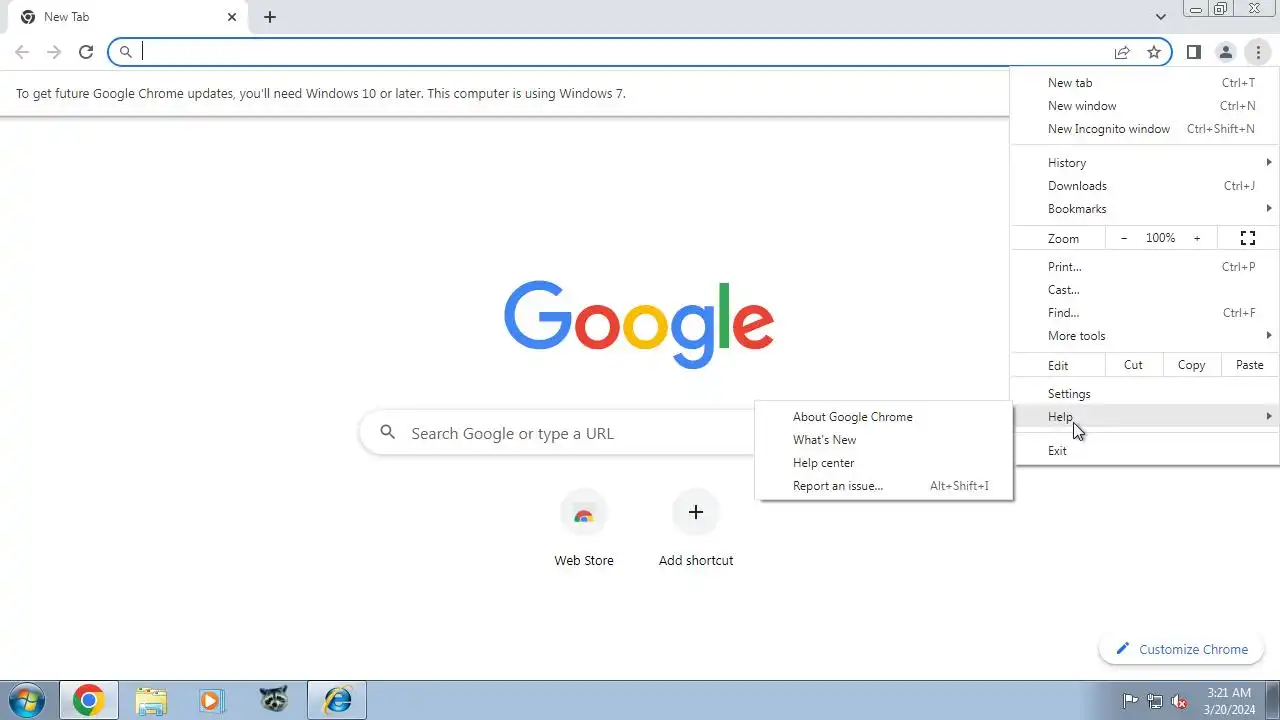This screenshot has width=1280, height=720.
Task: Increase zoom with the plus button
Action: (x=1197, y=238)
